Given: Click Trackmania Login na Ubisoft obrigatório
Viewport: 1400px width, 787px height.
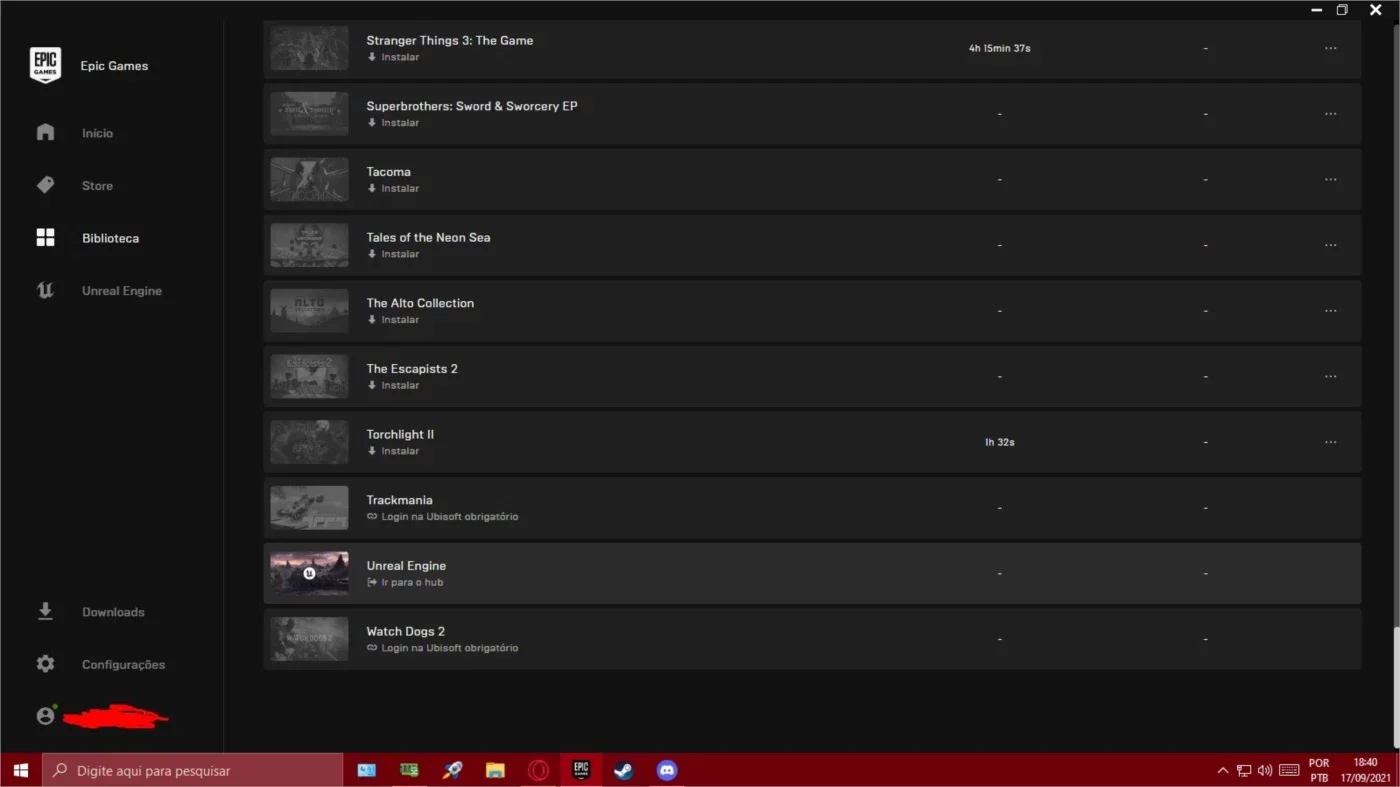Looking at the screenshot, I should coord(442,517).
